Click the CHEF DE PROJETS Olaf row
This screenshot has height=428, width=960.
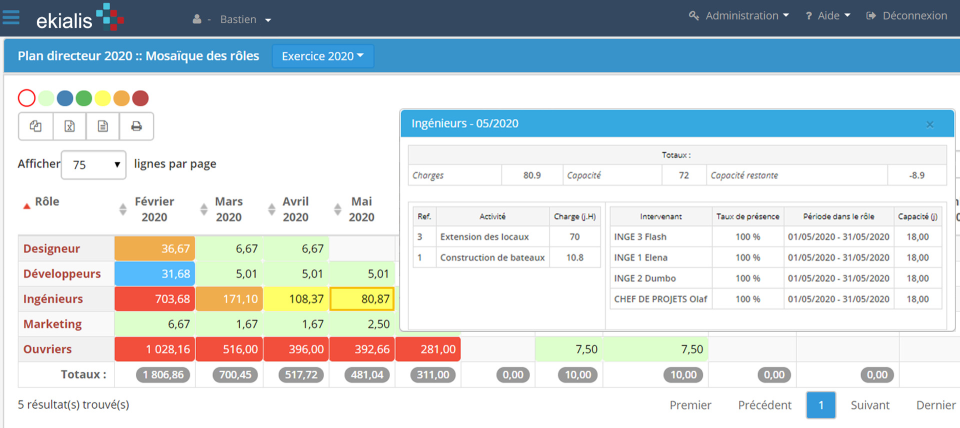point(776,299)
